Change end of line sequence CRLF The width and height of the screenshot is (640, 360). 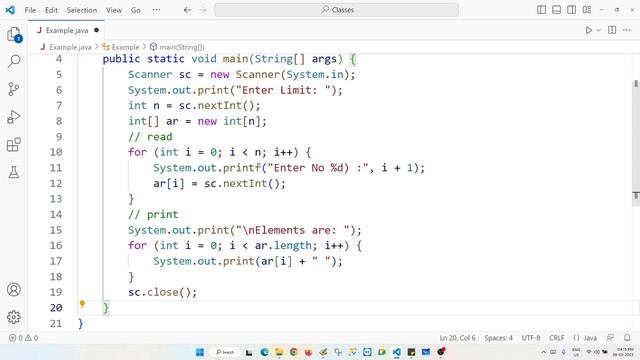tap(557, 338)
